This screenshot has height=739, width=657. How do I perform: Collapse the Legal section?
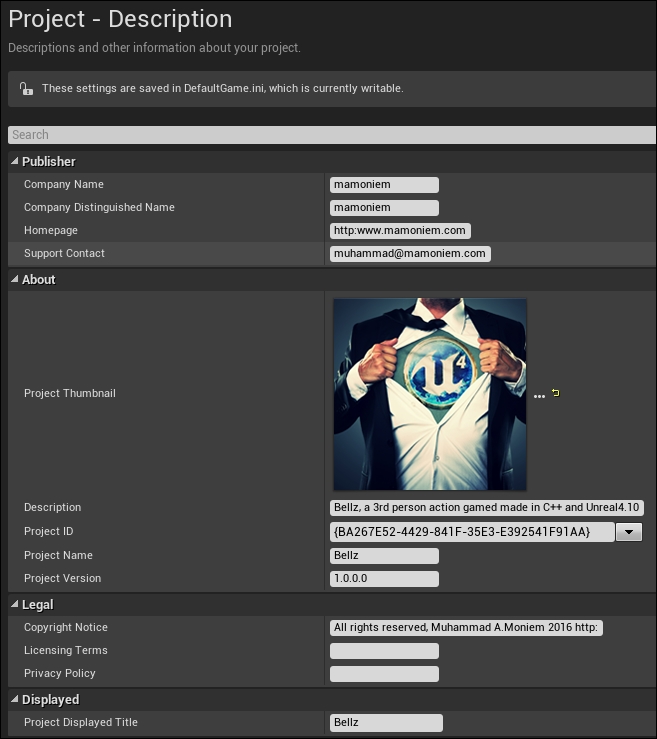15,604
